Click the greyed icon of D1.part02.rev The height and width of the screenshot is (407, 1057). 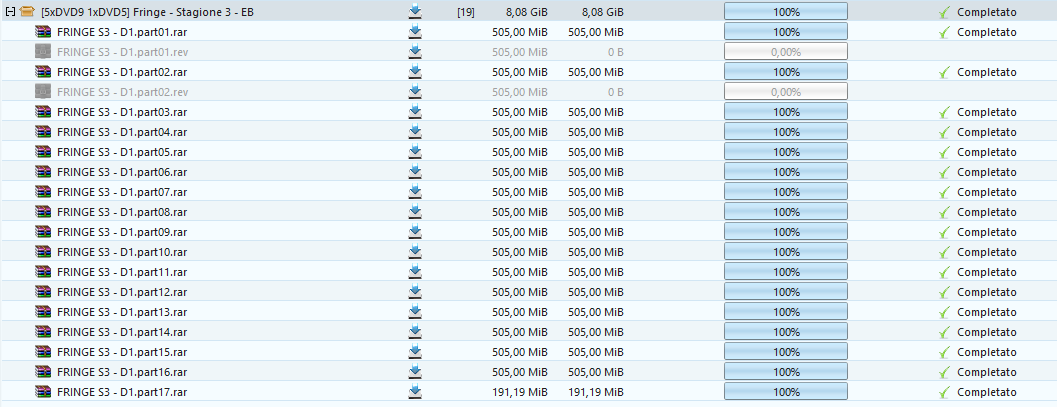pyautogui.click(x=43, y=92)
